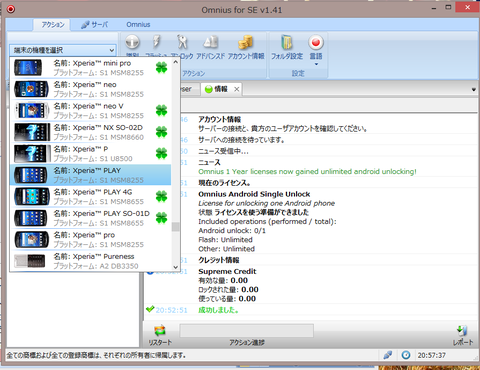Click the 成功しました。 log line
The image size is (480, 370).
point(218,310)
